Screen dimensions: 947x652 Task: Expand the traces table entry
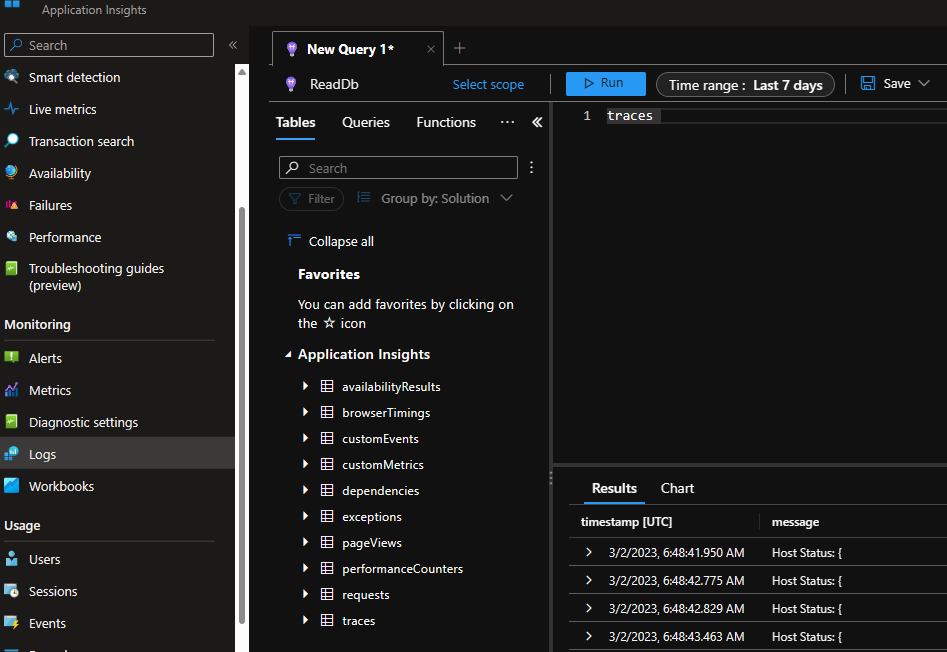coord(305,620)
